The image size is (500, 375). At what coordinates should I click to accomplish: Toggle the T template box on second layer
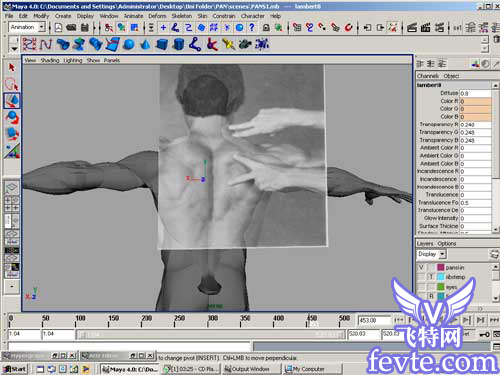[431, 277]
